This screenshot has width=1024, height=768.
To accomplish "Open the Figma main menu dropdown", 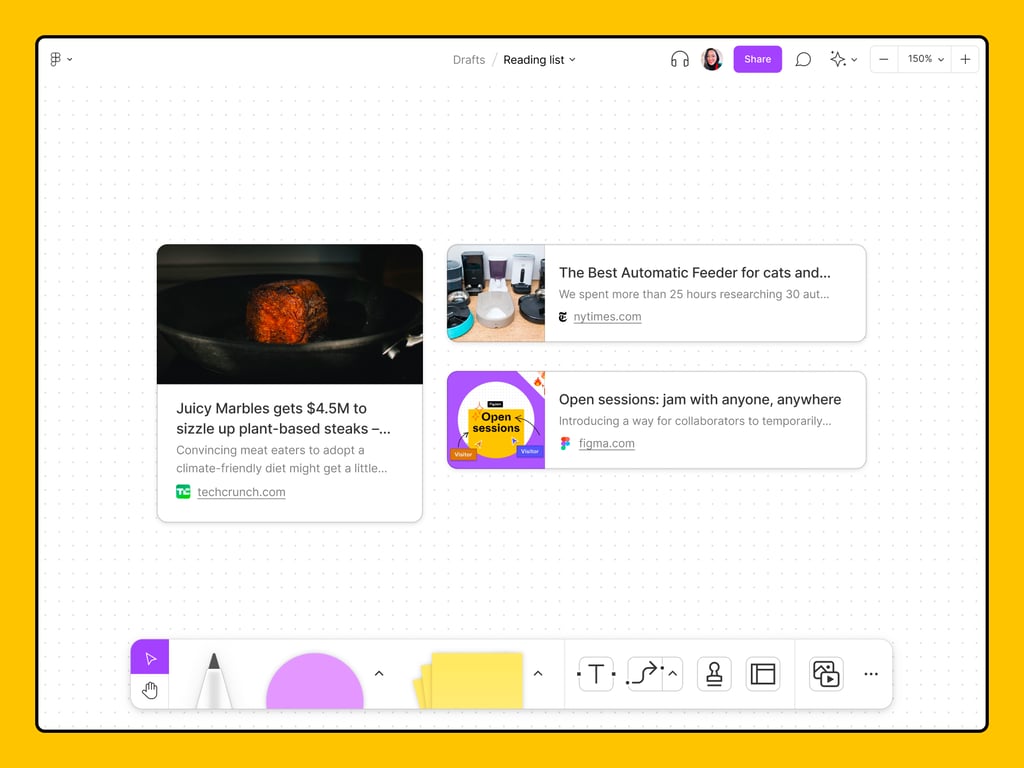I will [x=61, y=60].
